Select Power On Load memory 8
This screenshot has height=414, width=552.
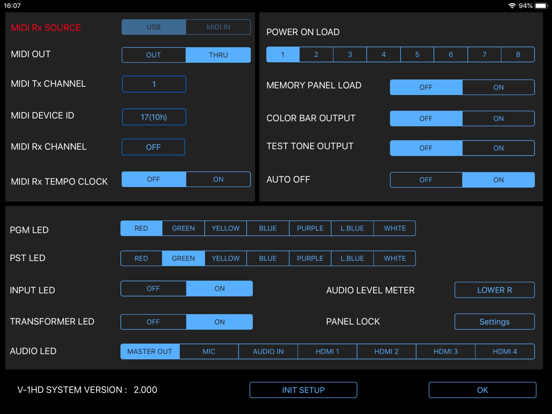[x=518, y=55]
